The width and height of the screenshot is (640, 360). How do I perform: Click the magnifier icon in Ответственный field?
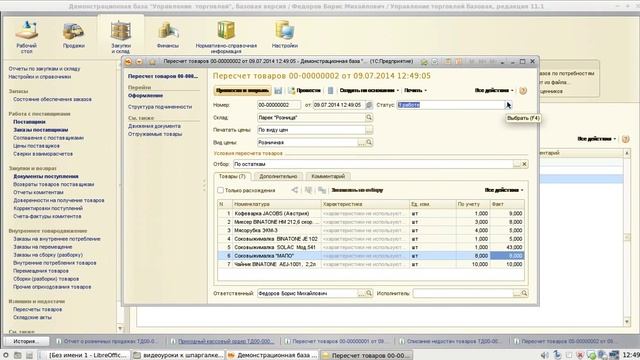tap(369, 293)
